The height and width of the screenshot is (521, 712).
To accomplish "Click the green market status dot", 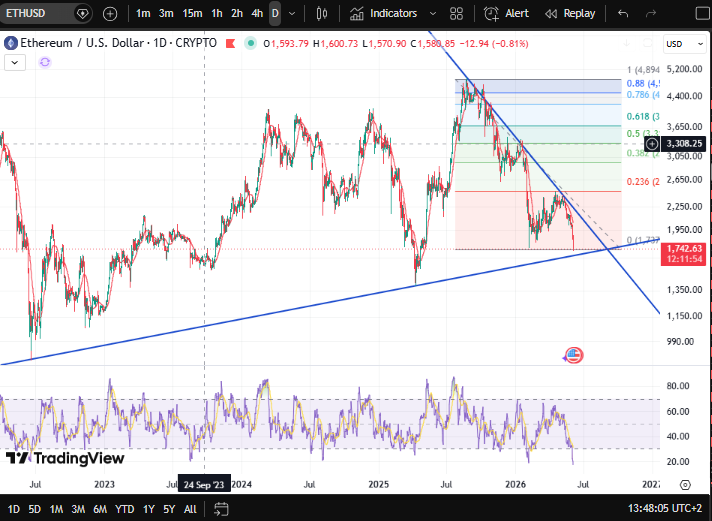I will (x=250, y=44).
